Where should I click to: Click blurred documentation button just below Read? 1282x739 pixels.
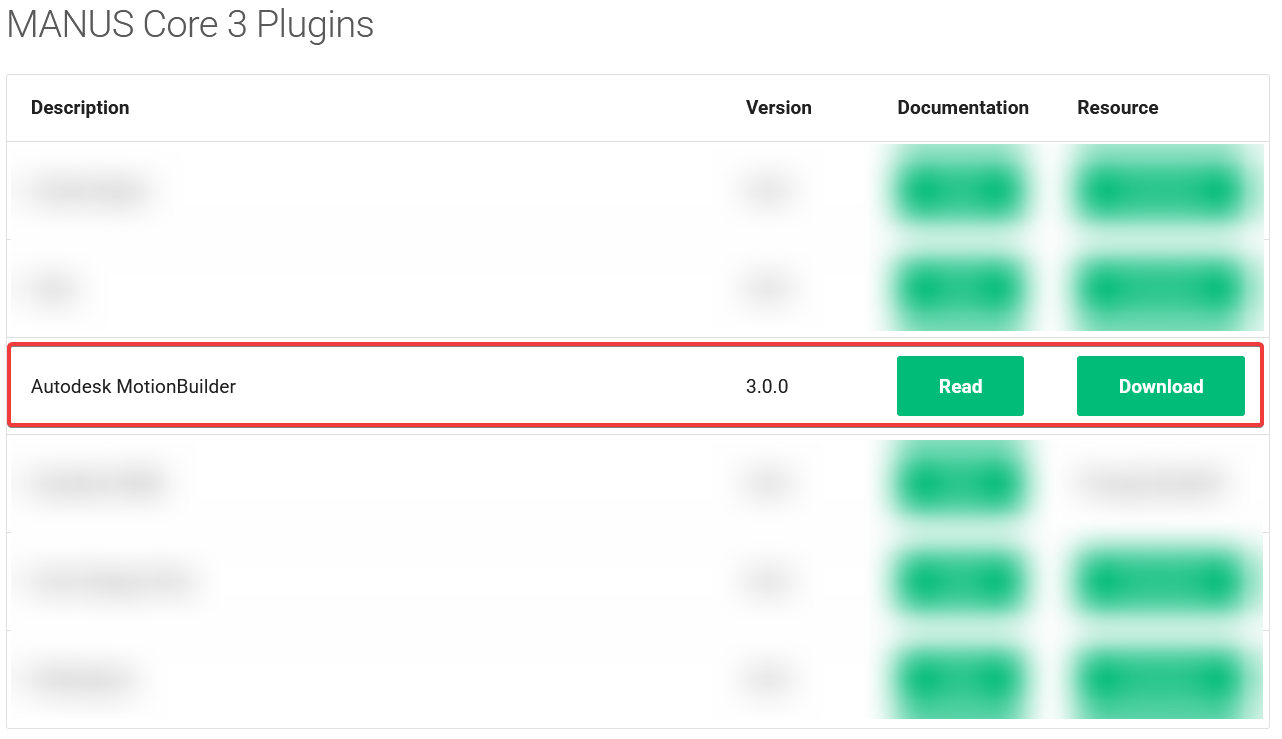[960, 484]
